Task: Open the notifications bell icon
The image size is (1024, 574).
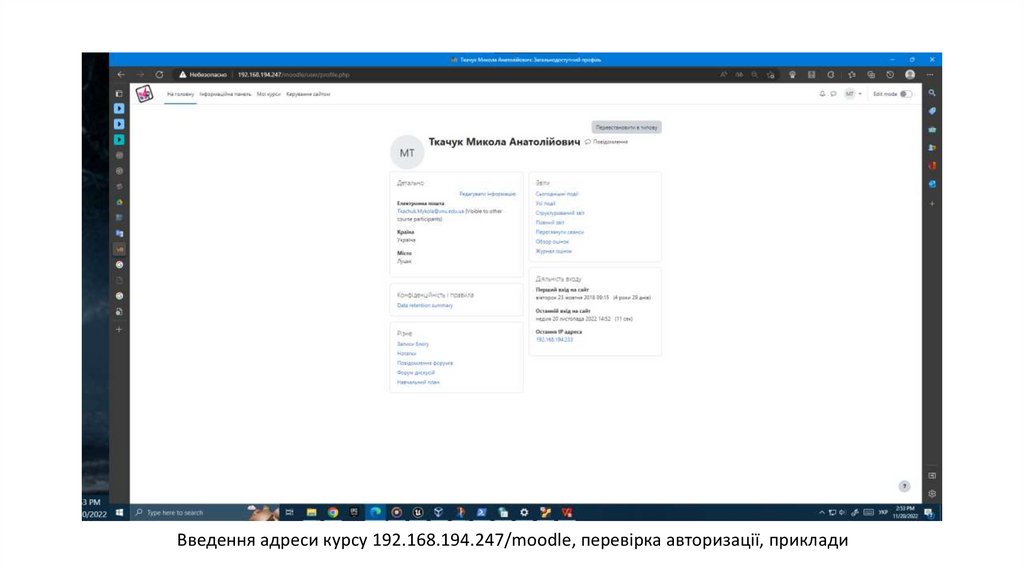Action: 822,94
